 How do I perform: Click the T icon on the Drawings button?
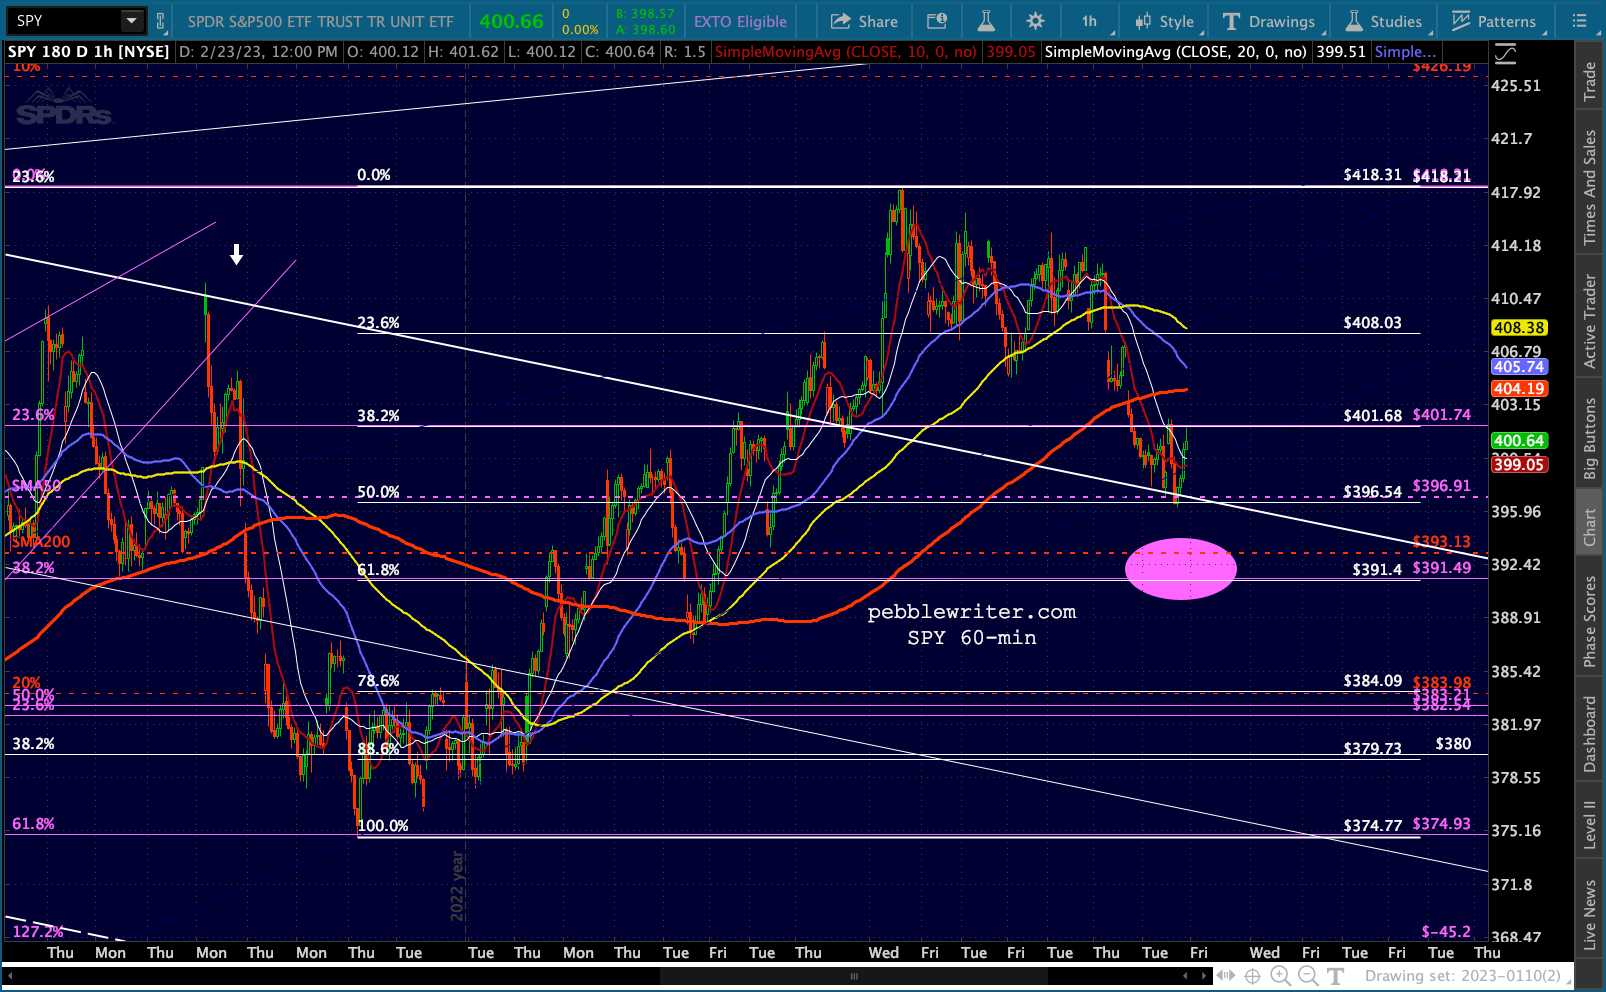pos(1231,21)
